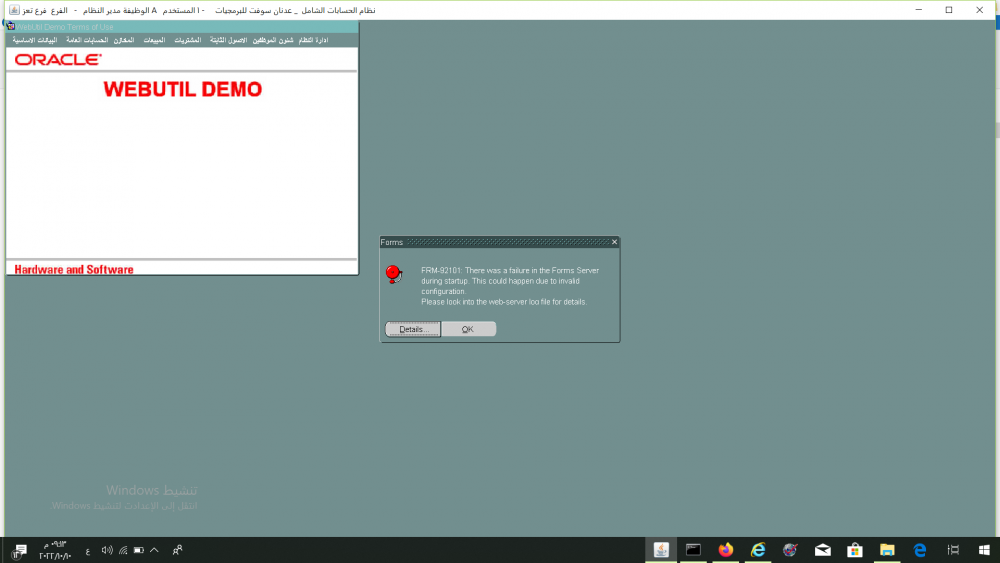1000x563 pixels.
Task: Open File Explorer from the taskbar
Action: click(887, 550)
